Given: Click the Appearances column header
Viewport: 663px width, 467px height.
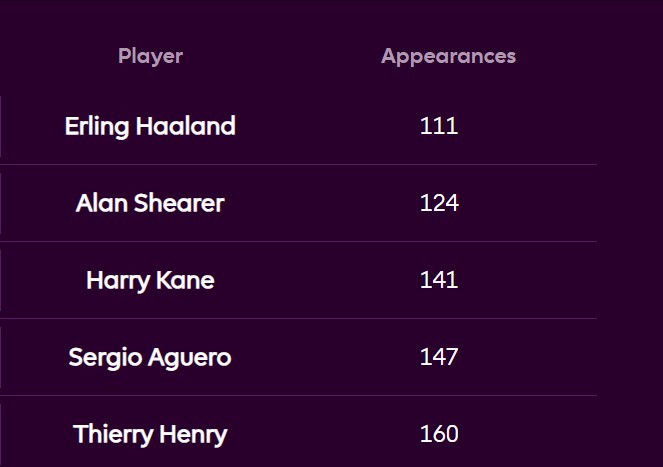Looking at the screenshot, I should tap(448, 56).
